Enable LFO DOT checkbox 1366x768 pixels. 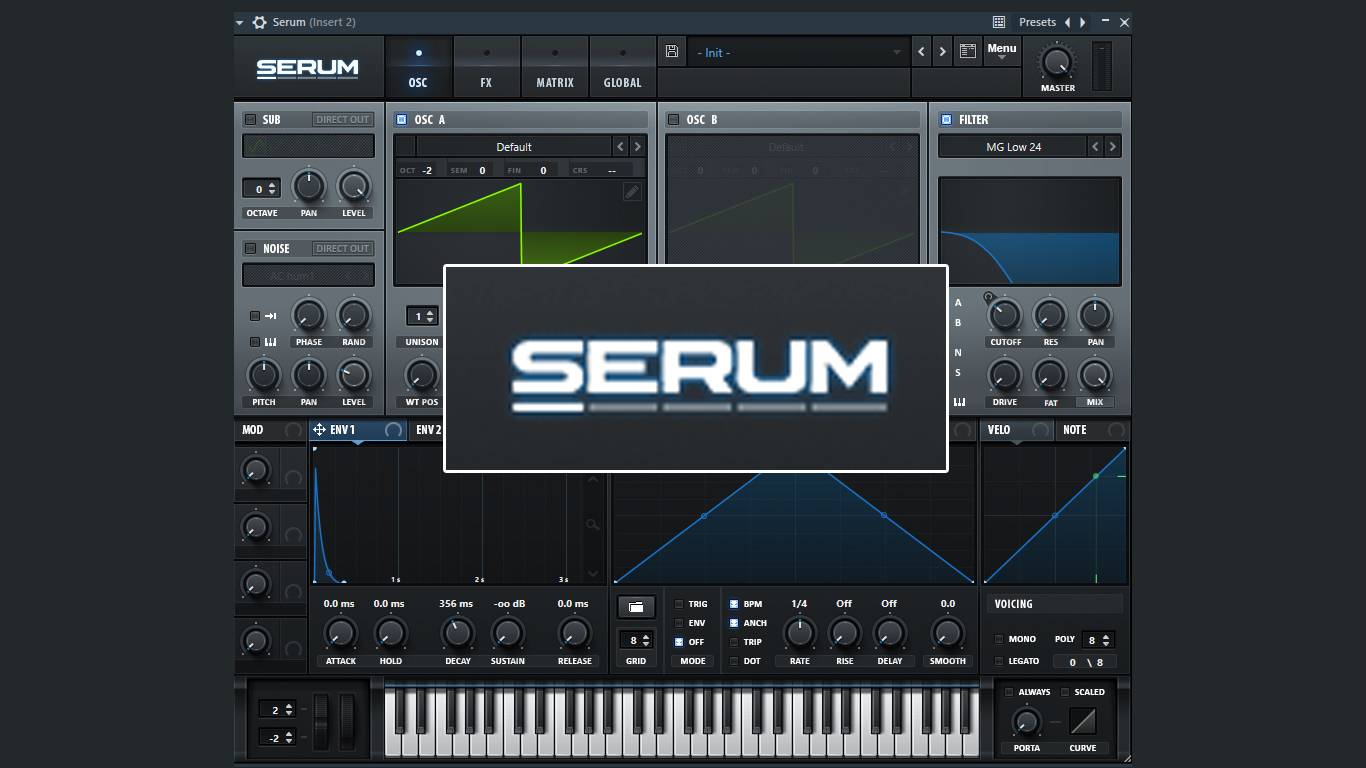pyautogui.click(x=733, y=661)
